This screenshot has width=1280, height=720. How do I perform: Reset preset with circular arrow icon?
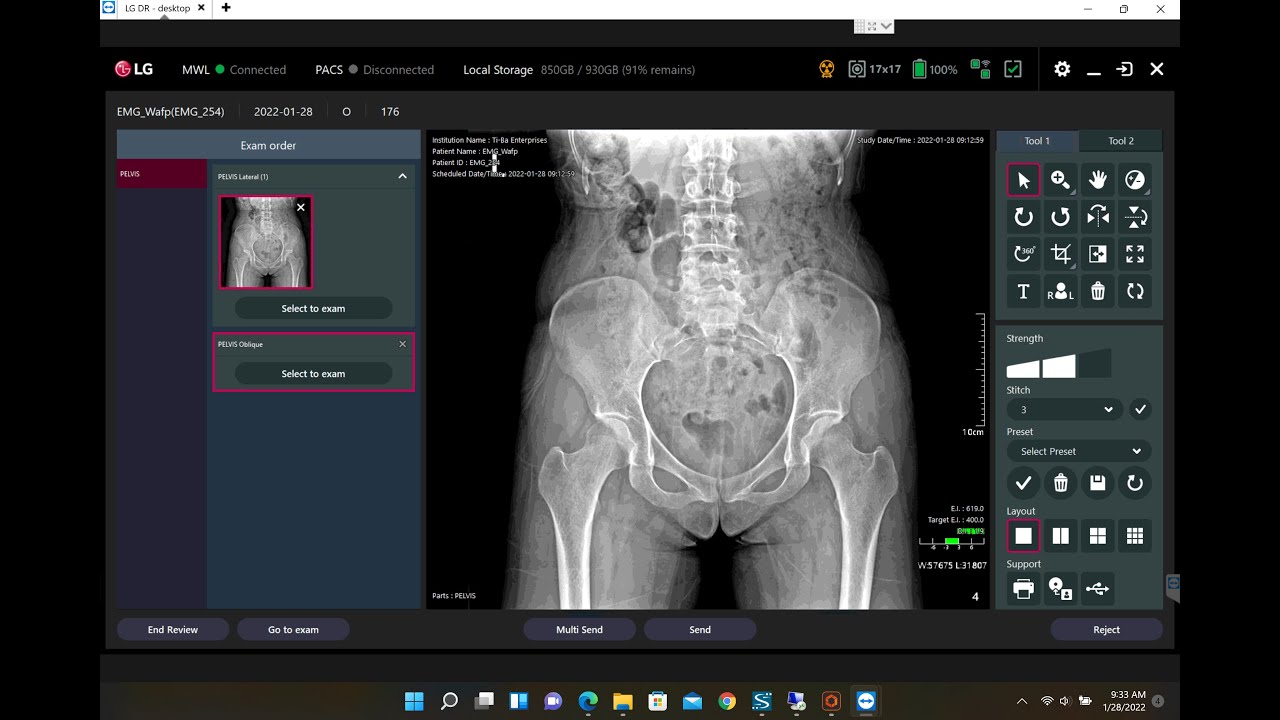(1135, 483)
